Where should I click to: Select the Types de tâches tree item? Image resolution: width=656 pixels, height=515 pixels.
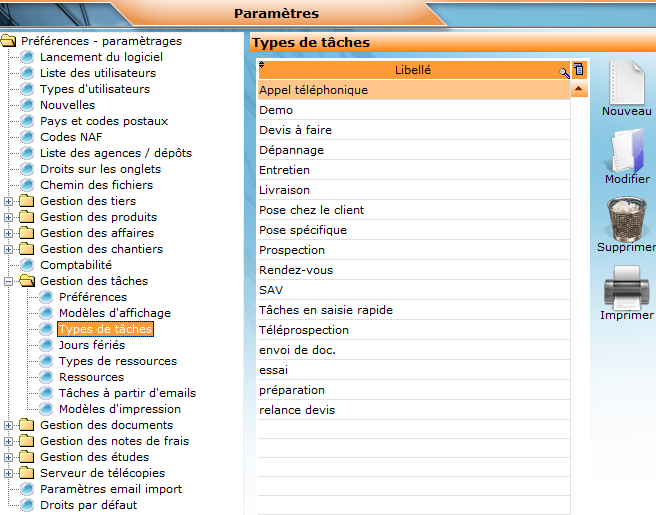[105, 329]
